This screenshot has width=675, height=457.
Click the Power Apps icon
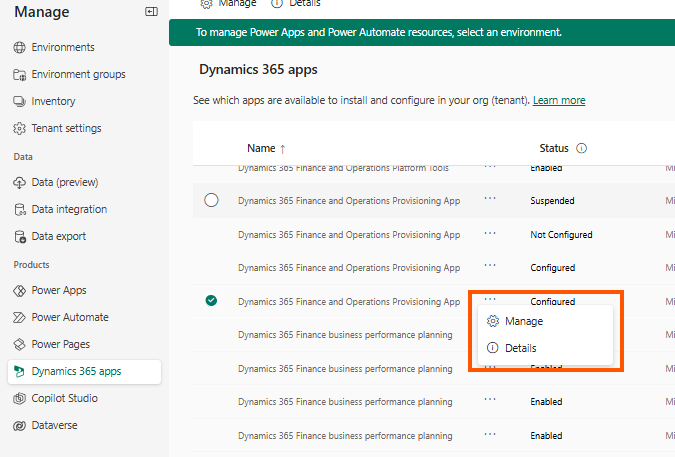coord(19,290)
